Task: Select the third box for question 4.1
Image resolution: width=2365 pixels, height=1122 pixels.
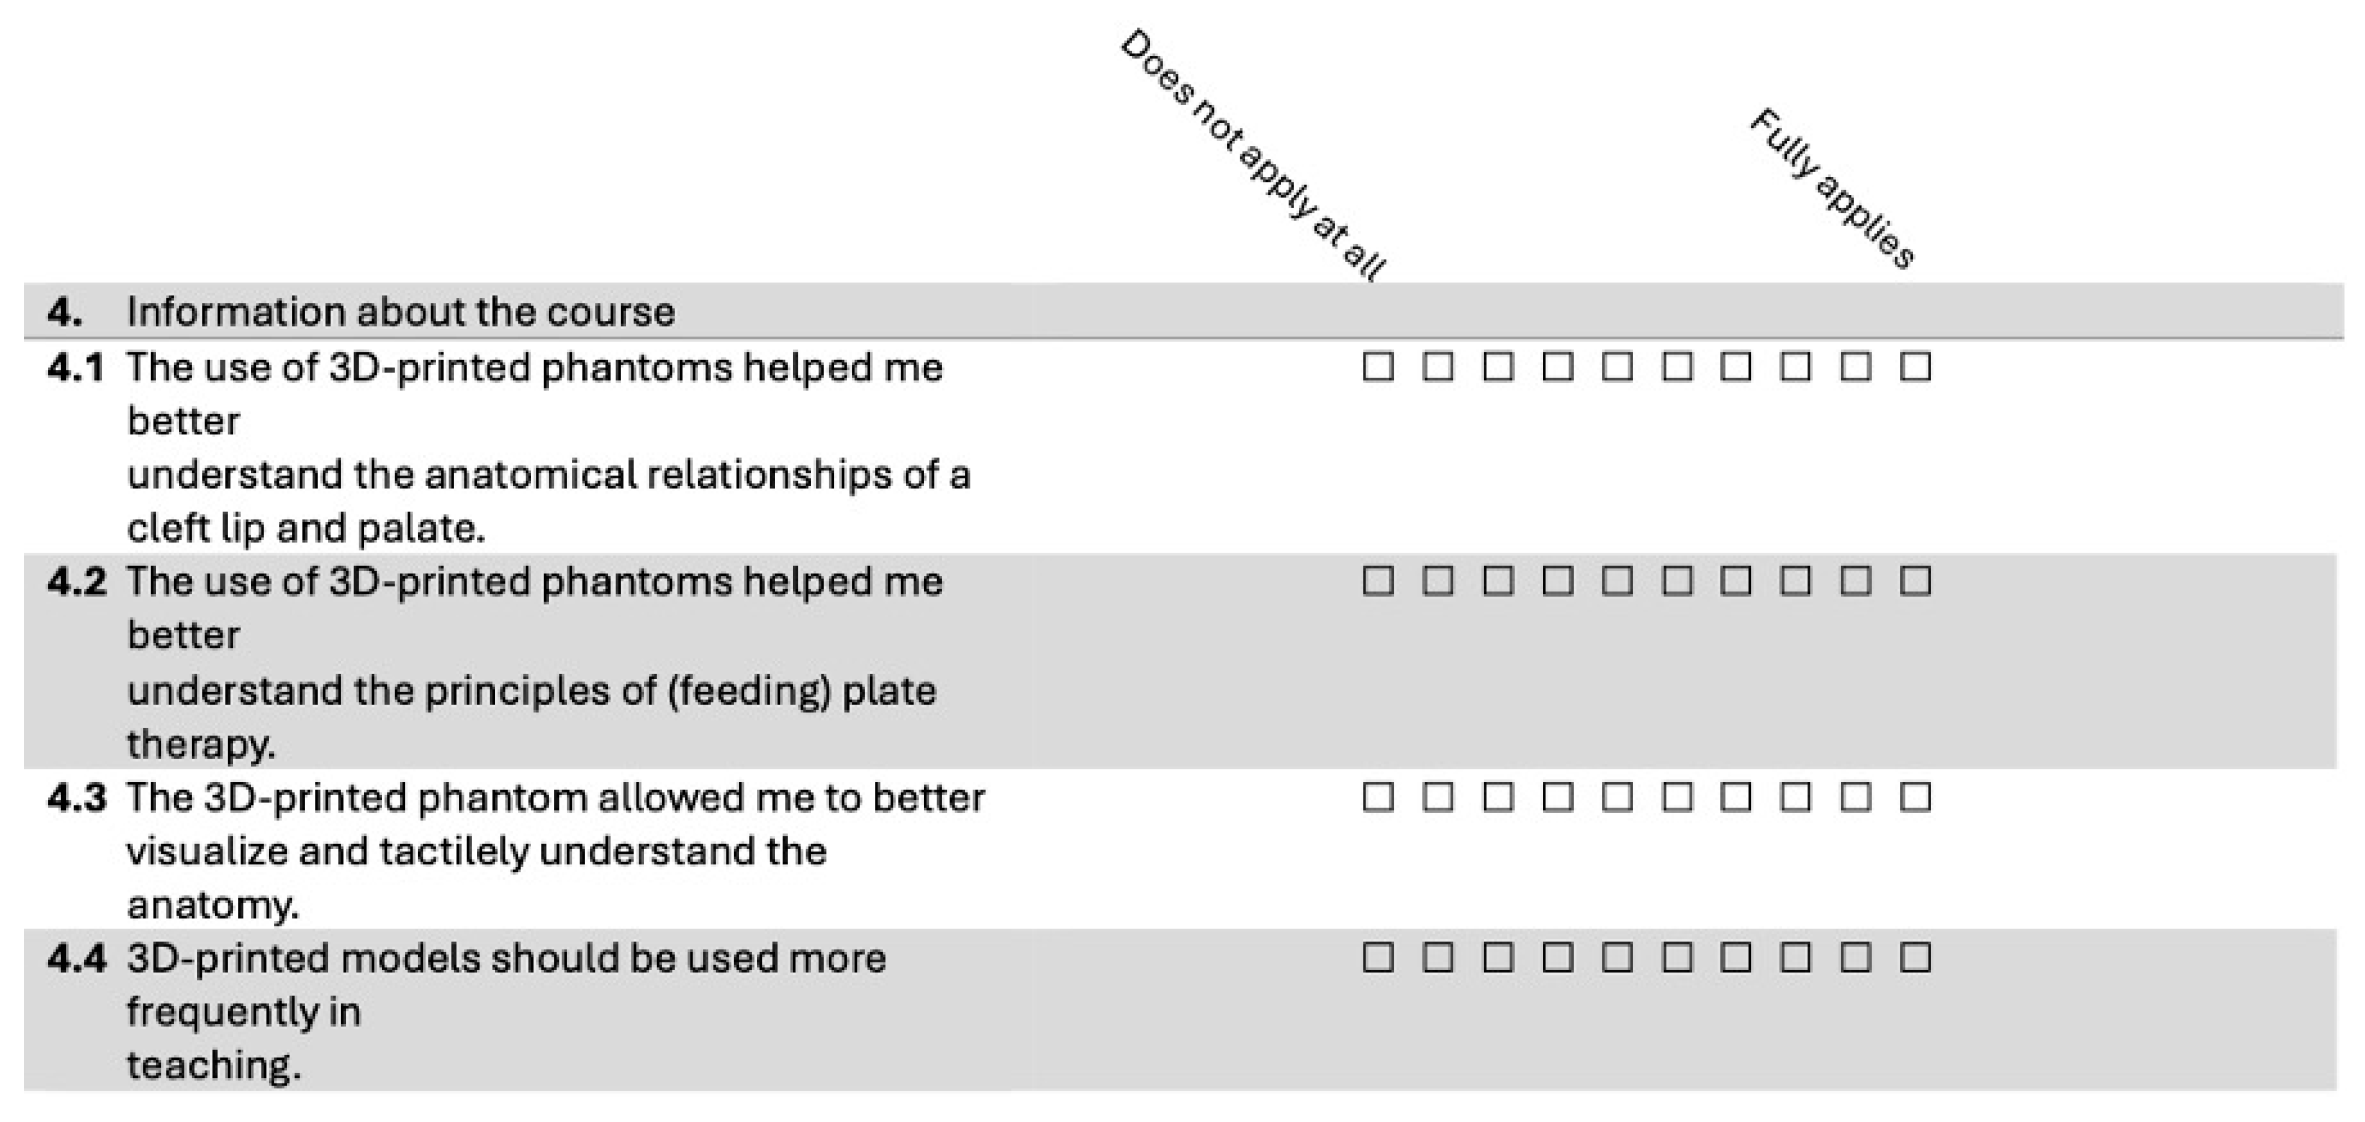Action: coord(1498,367)
